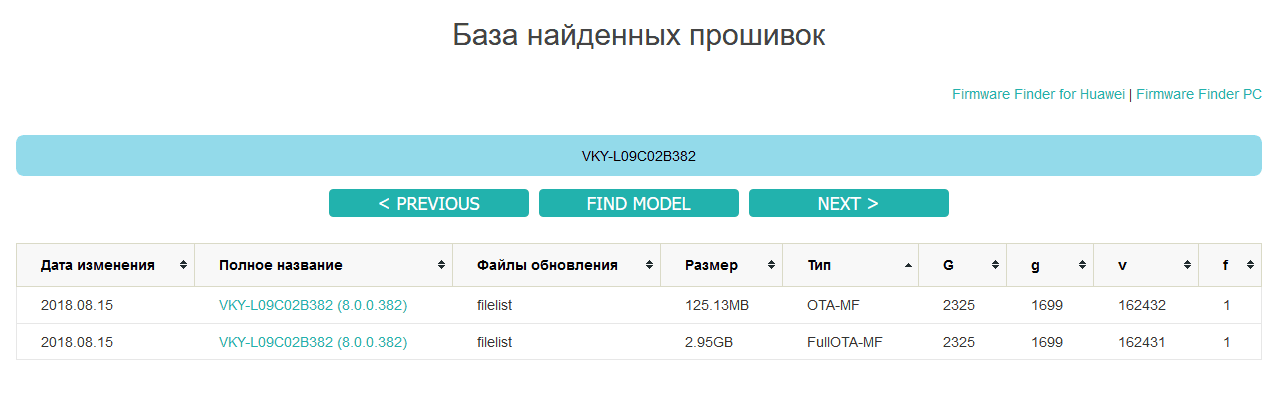Sort by Размер column arrows
Screen dimensions: 1286x408
pyautogui.click(x=771, y=266)
